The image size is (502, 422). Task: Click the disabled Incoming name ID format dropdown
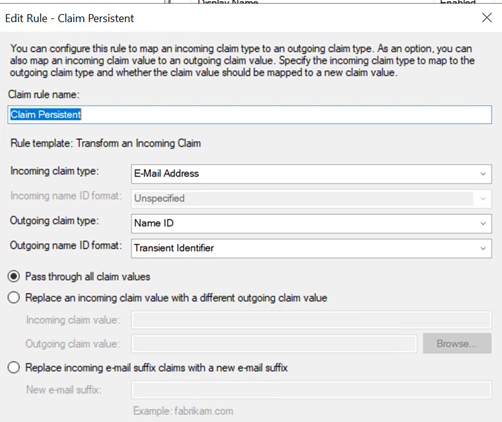point(311,199)
